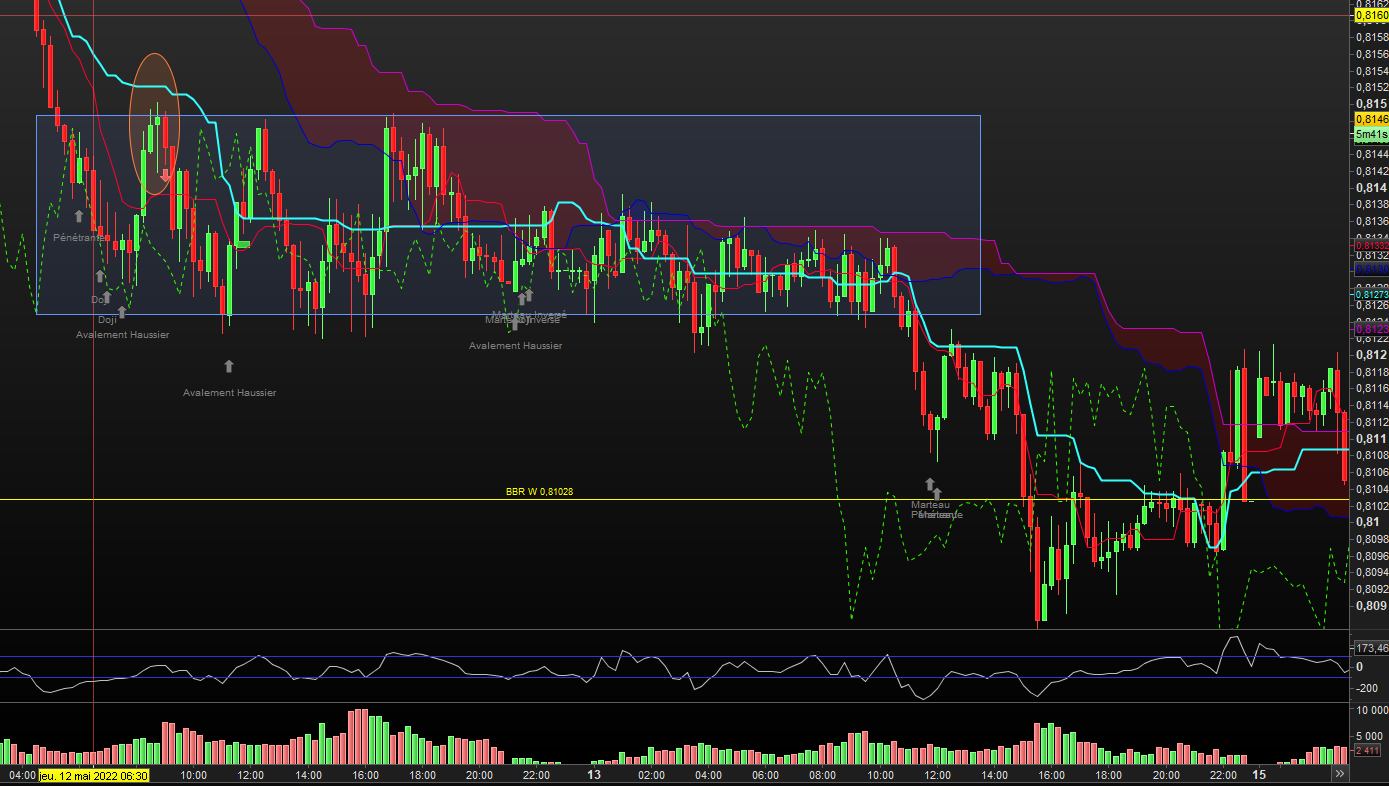1389x786 pixels.
Task: Click the 2 411 volume value label
Action: pos(1367,750)
